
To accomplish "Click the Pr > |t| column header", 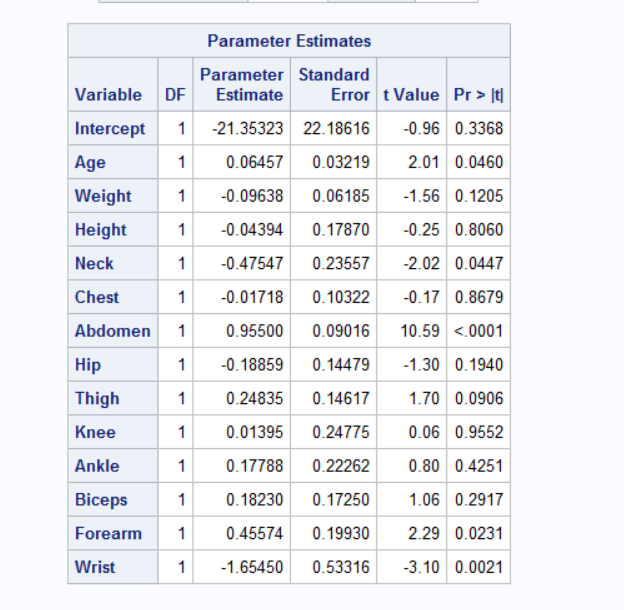I will [x=478, y=95].
